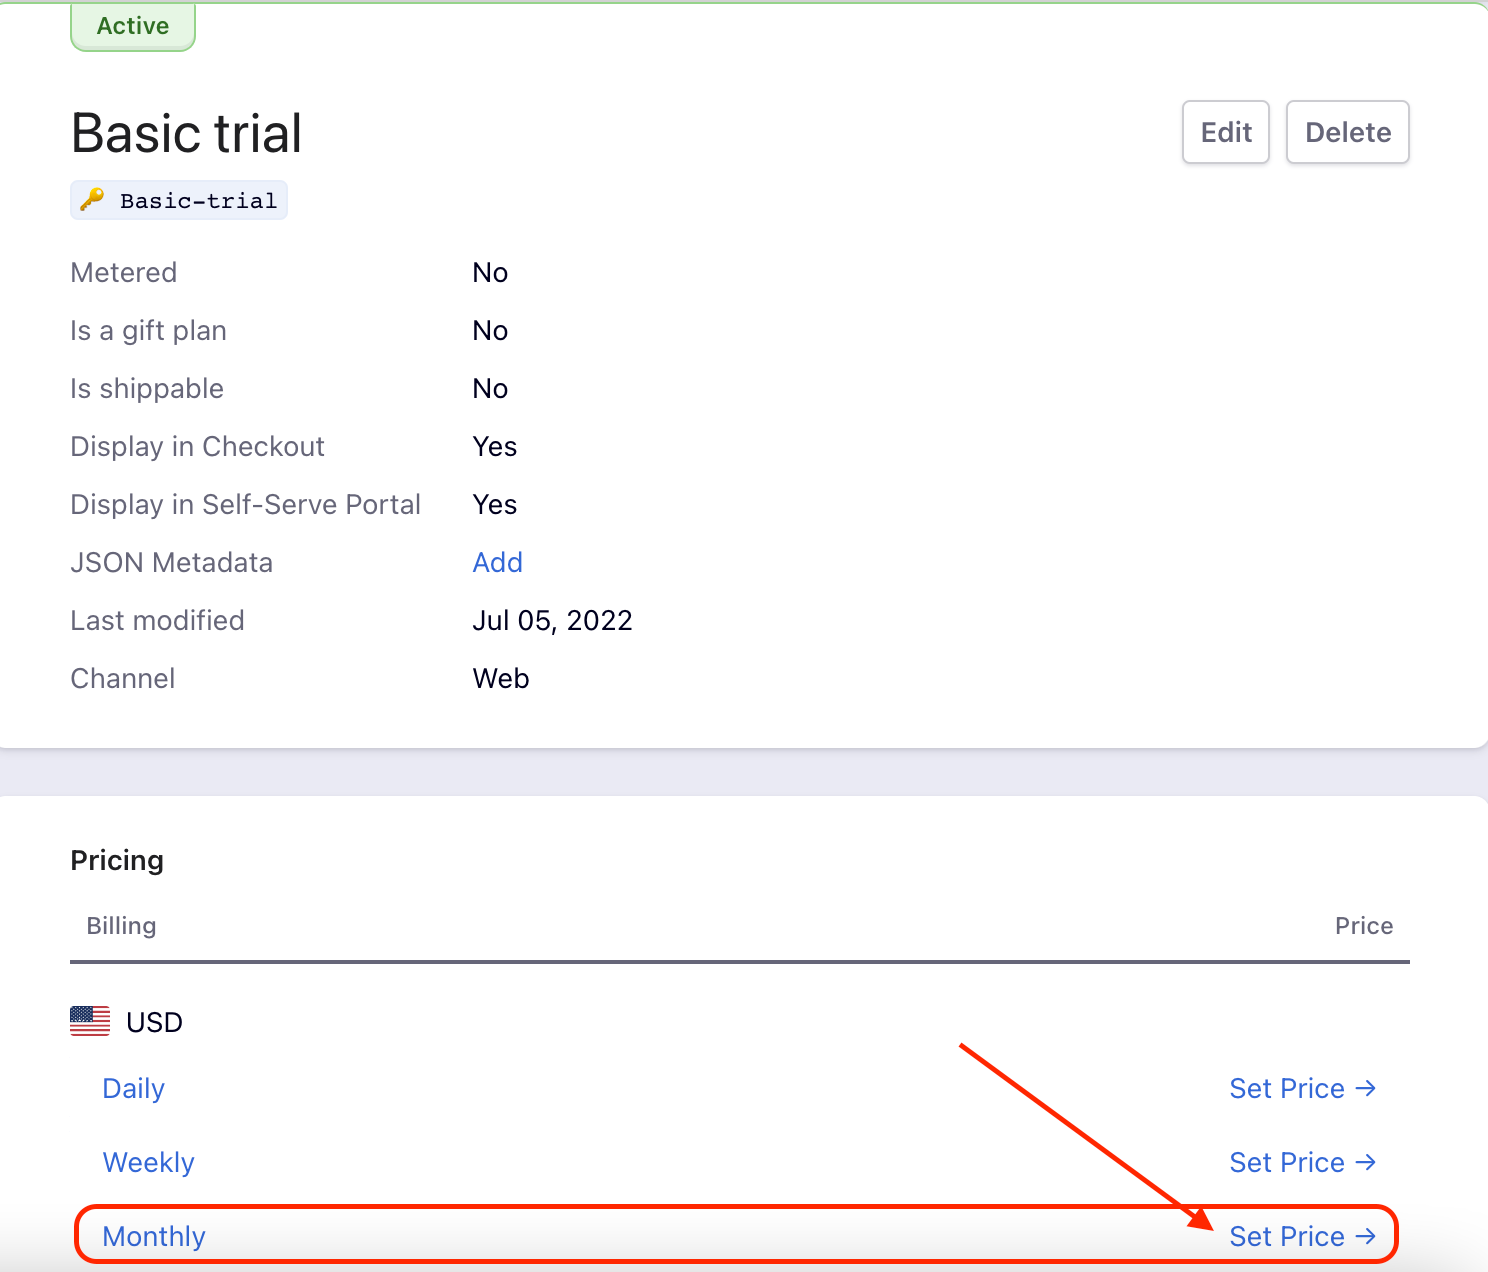Image resolution: width=1488 pixels, height=1272 pixels.
Task: Click the Set Price text for Weekly
Action: coord(1286,1162)
